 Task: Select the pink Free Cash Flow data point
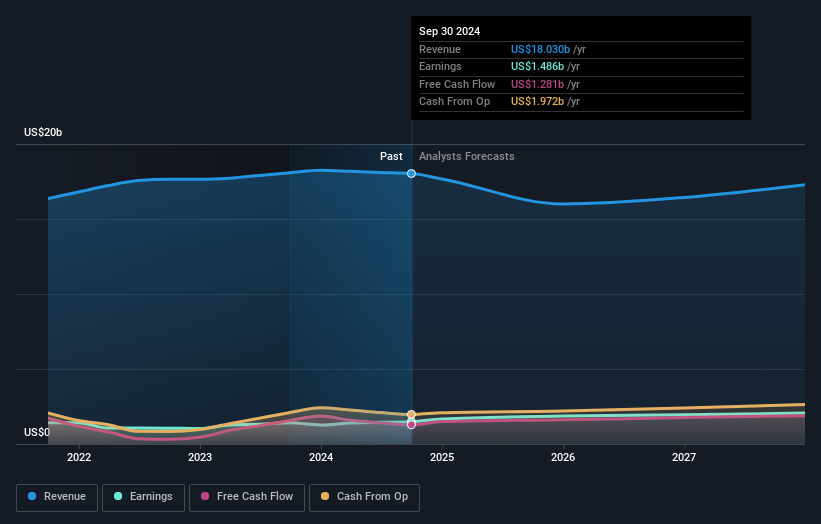point(412,425)
